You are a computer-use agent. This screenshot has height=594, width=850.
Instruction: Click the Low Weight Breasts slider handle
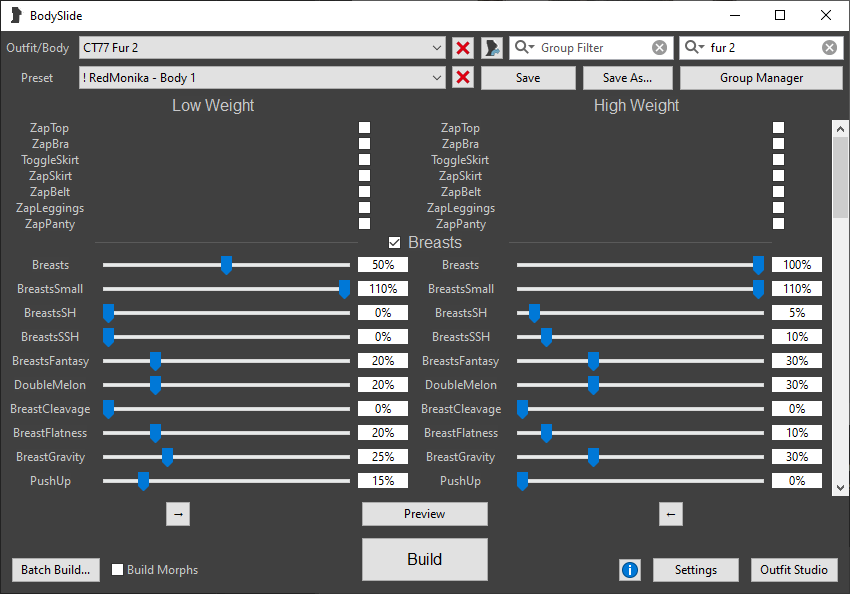pyautogui.click(x=227, y=265)
